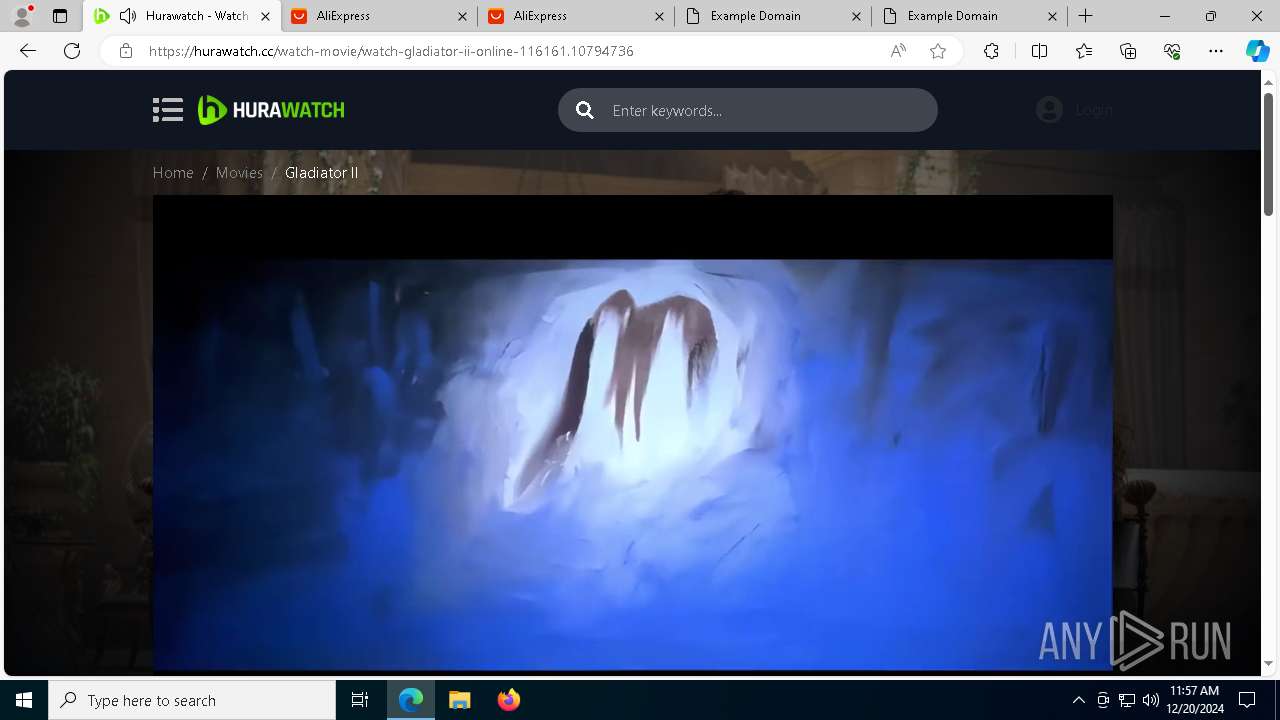
Task: Go to Home breadcrumb
Action: click(x=173, y=173)
